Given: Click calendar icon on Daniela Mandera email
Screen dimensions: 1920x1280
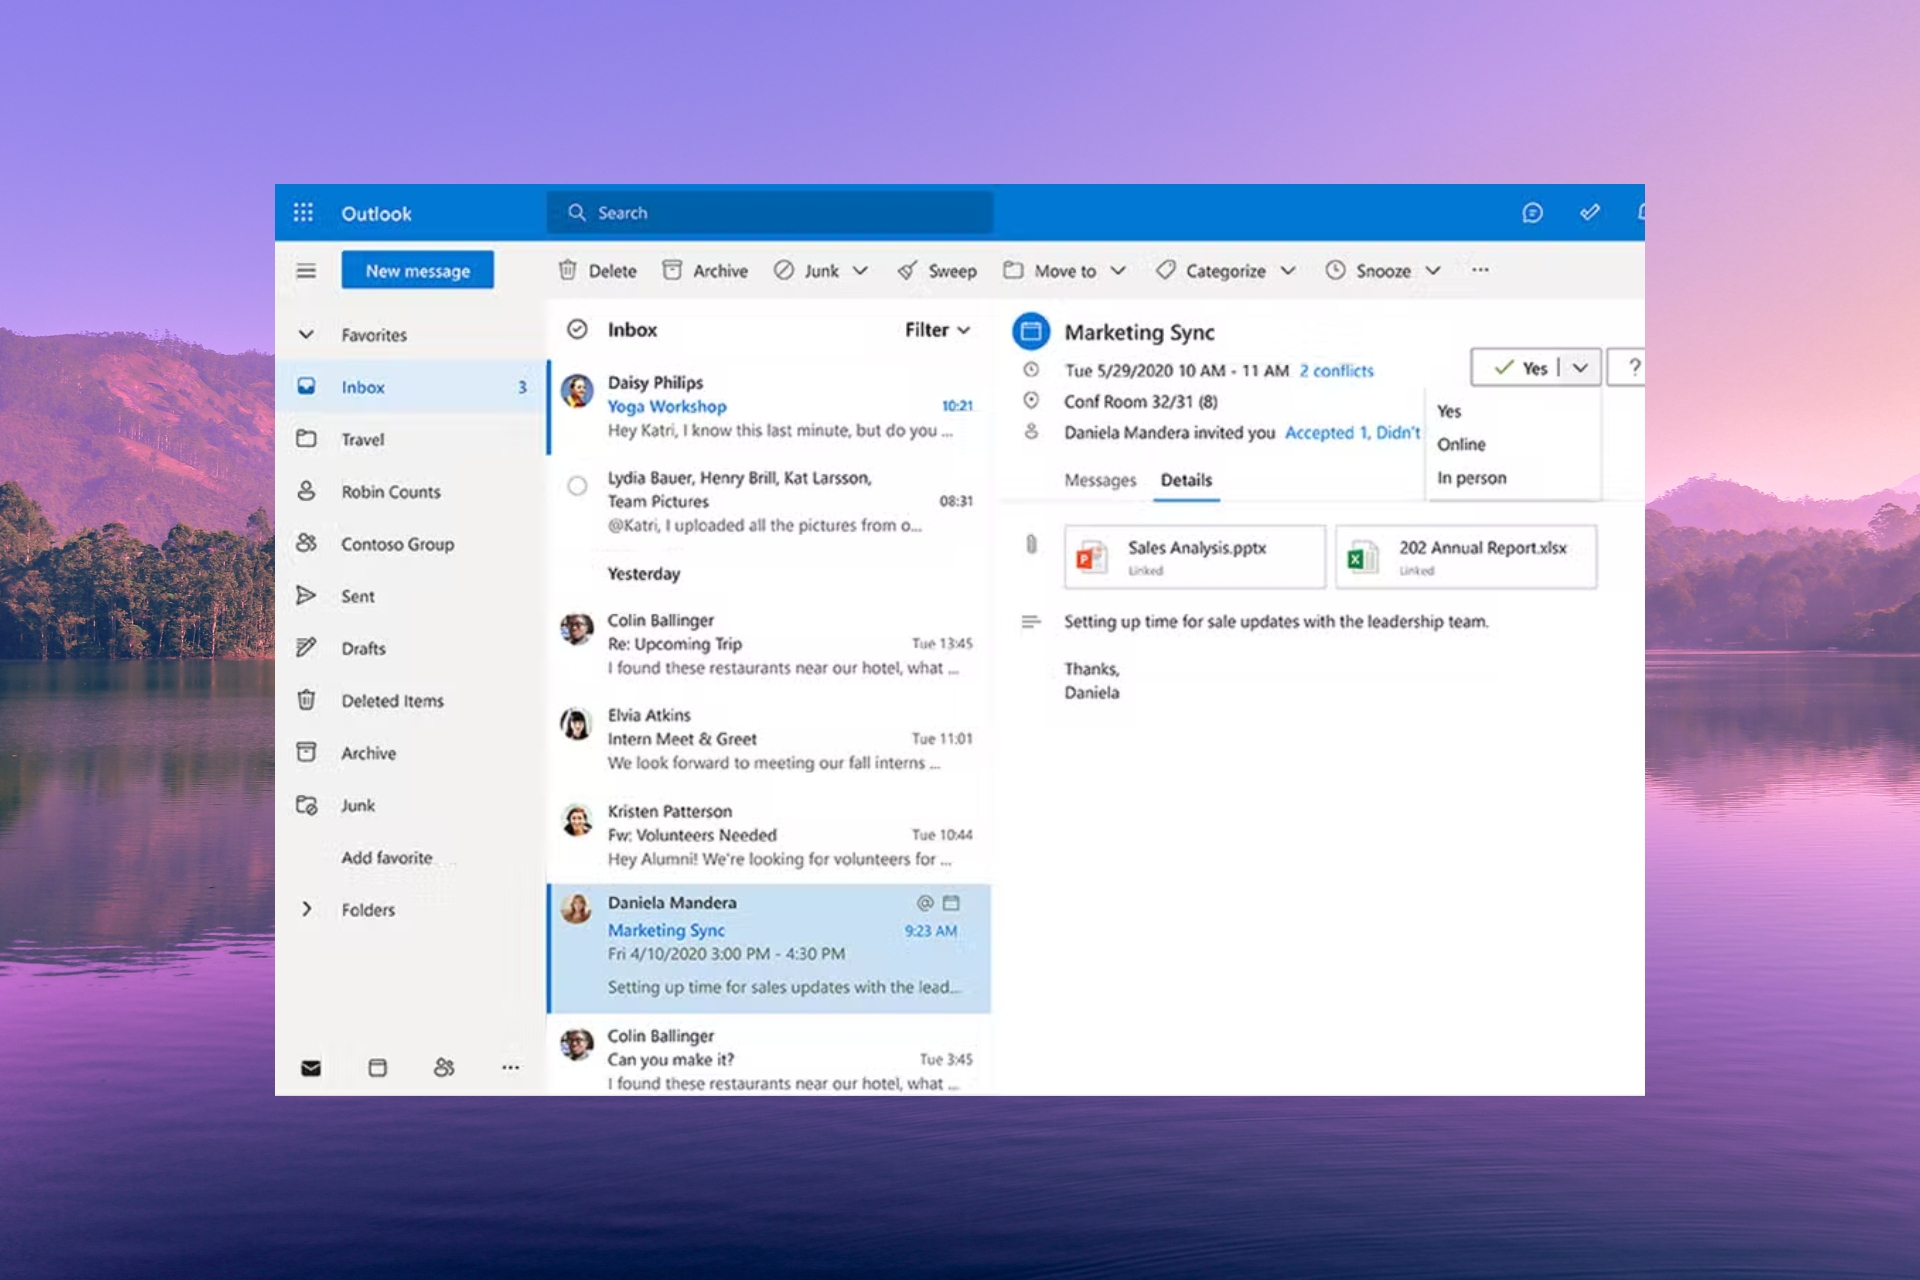Looking at the screenshot, I should pos(951,903).
